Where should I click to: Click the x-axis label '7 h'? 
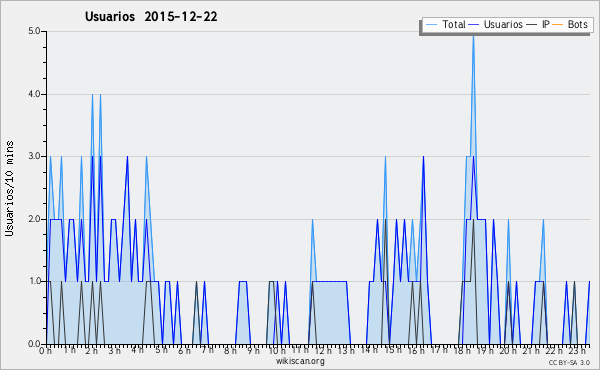(x=207, y=350)
